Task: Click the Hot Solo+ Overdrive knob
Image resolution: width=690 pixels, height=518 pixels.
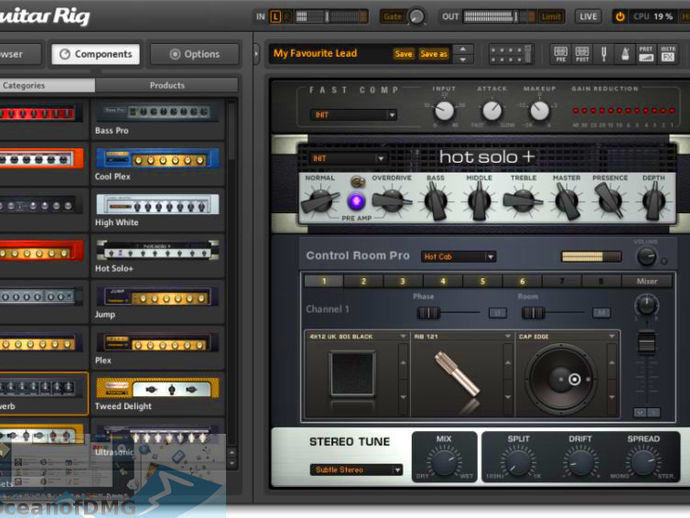Action: [x=391, y=201]
